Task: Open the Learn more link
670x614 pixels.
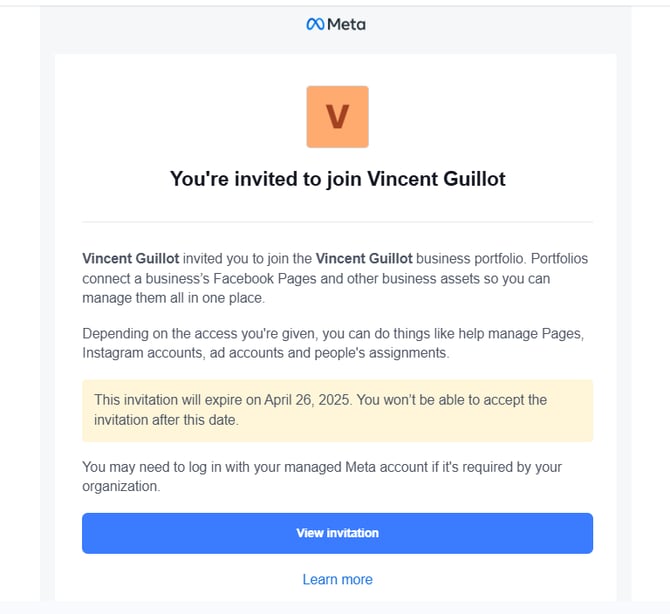Action: coord(337,579)
